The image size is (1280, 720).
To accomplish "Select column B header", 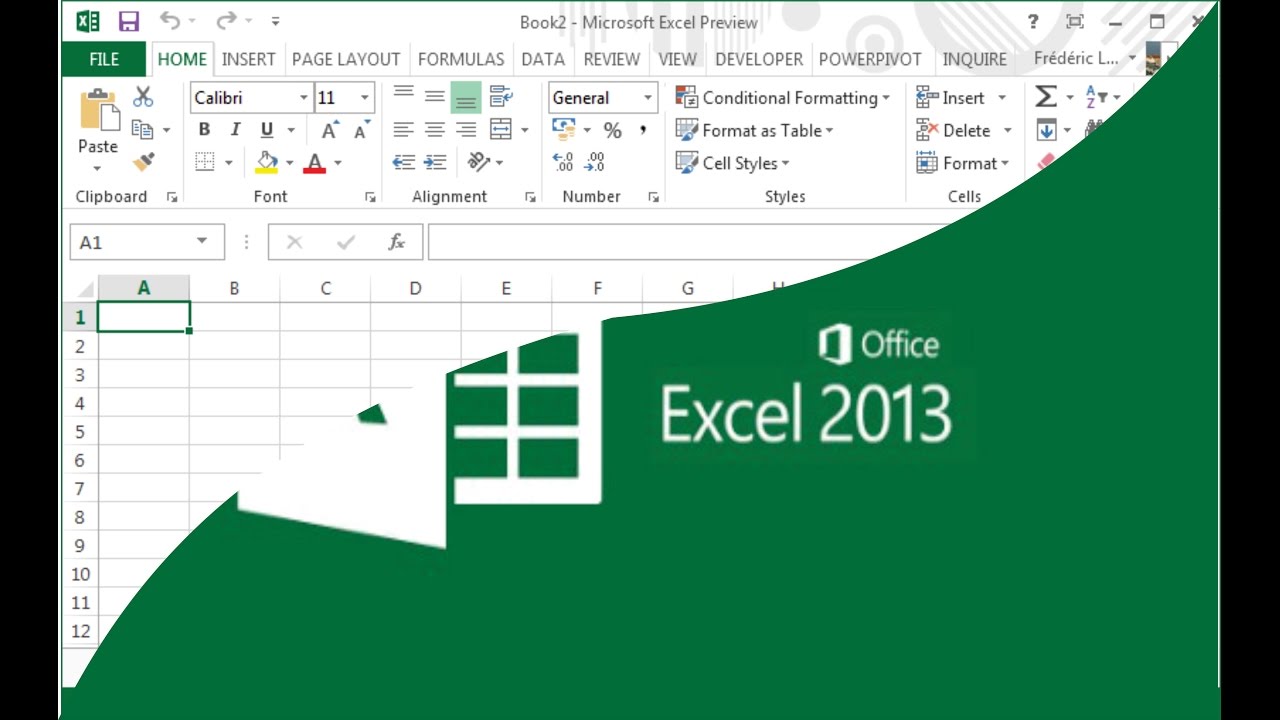I will tap(234, 288).
